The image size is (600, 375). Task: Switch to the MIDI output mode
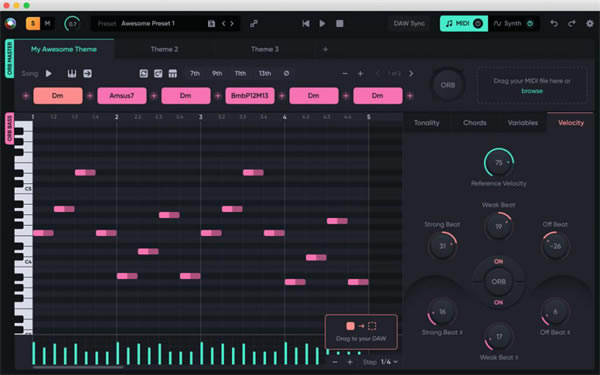tap(464, 24)
